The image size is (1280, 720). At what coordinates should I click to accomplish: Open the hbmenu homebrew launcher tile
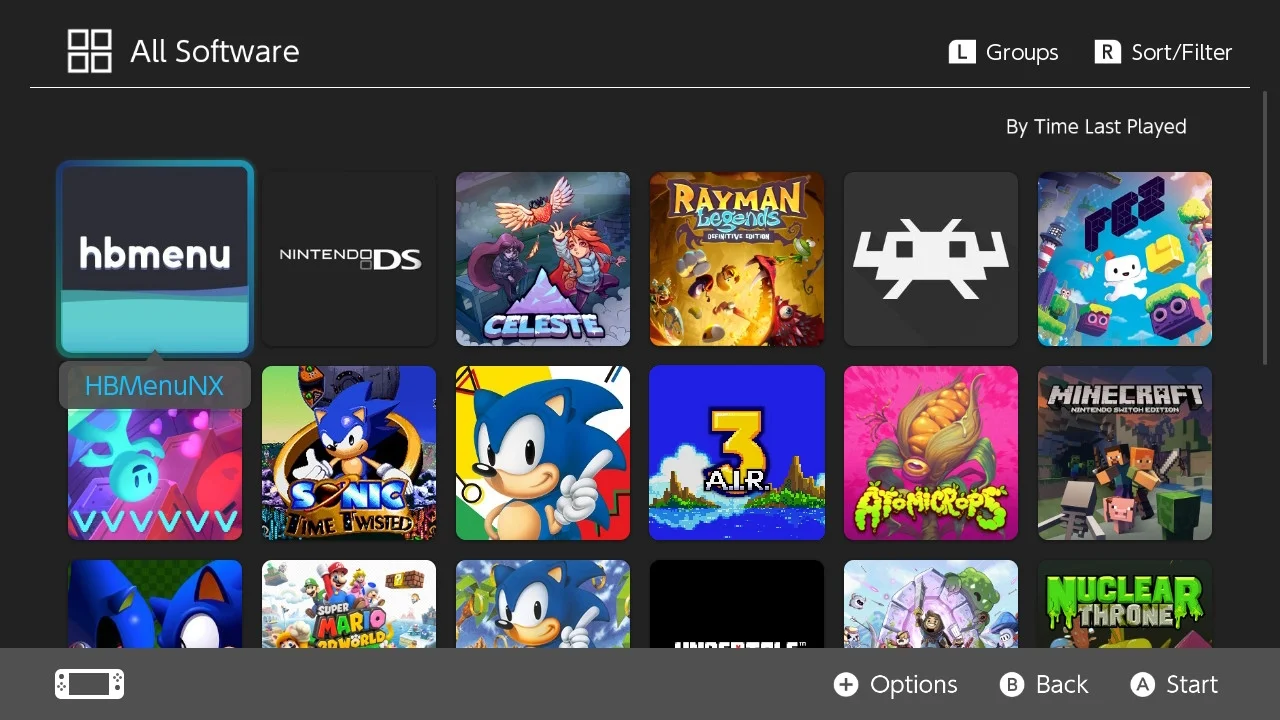click(155, 258)
